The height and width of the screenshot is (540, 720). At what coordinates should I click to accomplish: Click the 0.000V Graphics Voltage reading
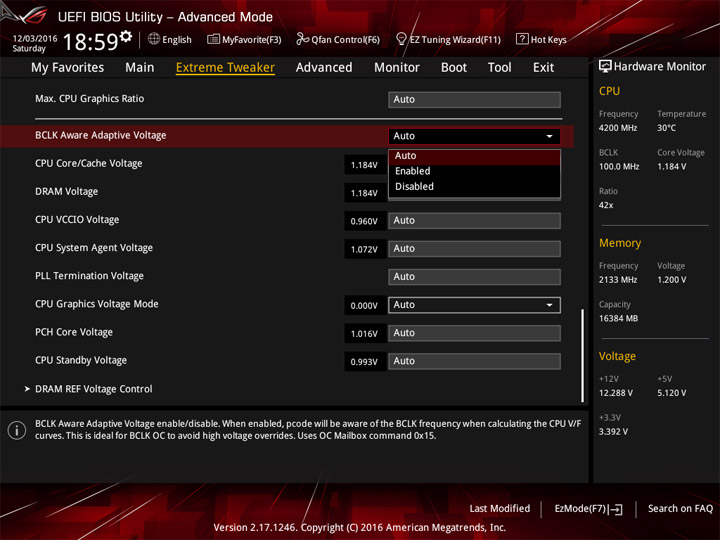click(x=364, y=306)
